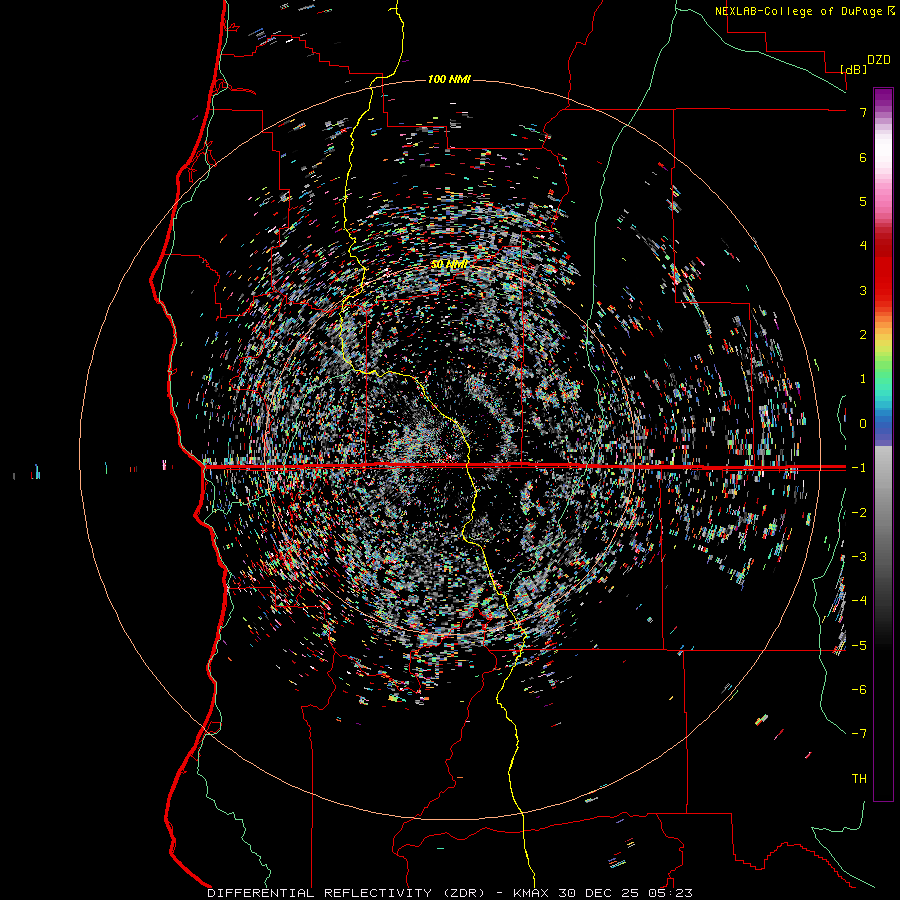The image size is (900, 900).
Task: Click the 100 NMI range ring label
Action: tap(449, 79)
